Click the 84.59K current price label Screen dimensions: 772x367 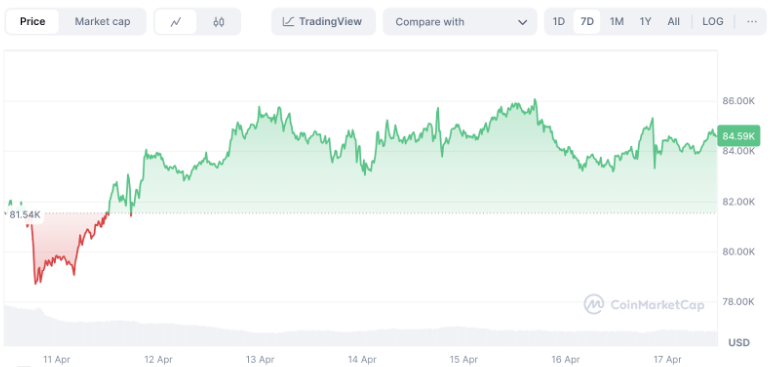click(x=739, y=135)
